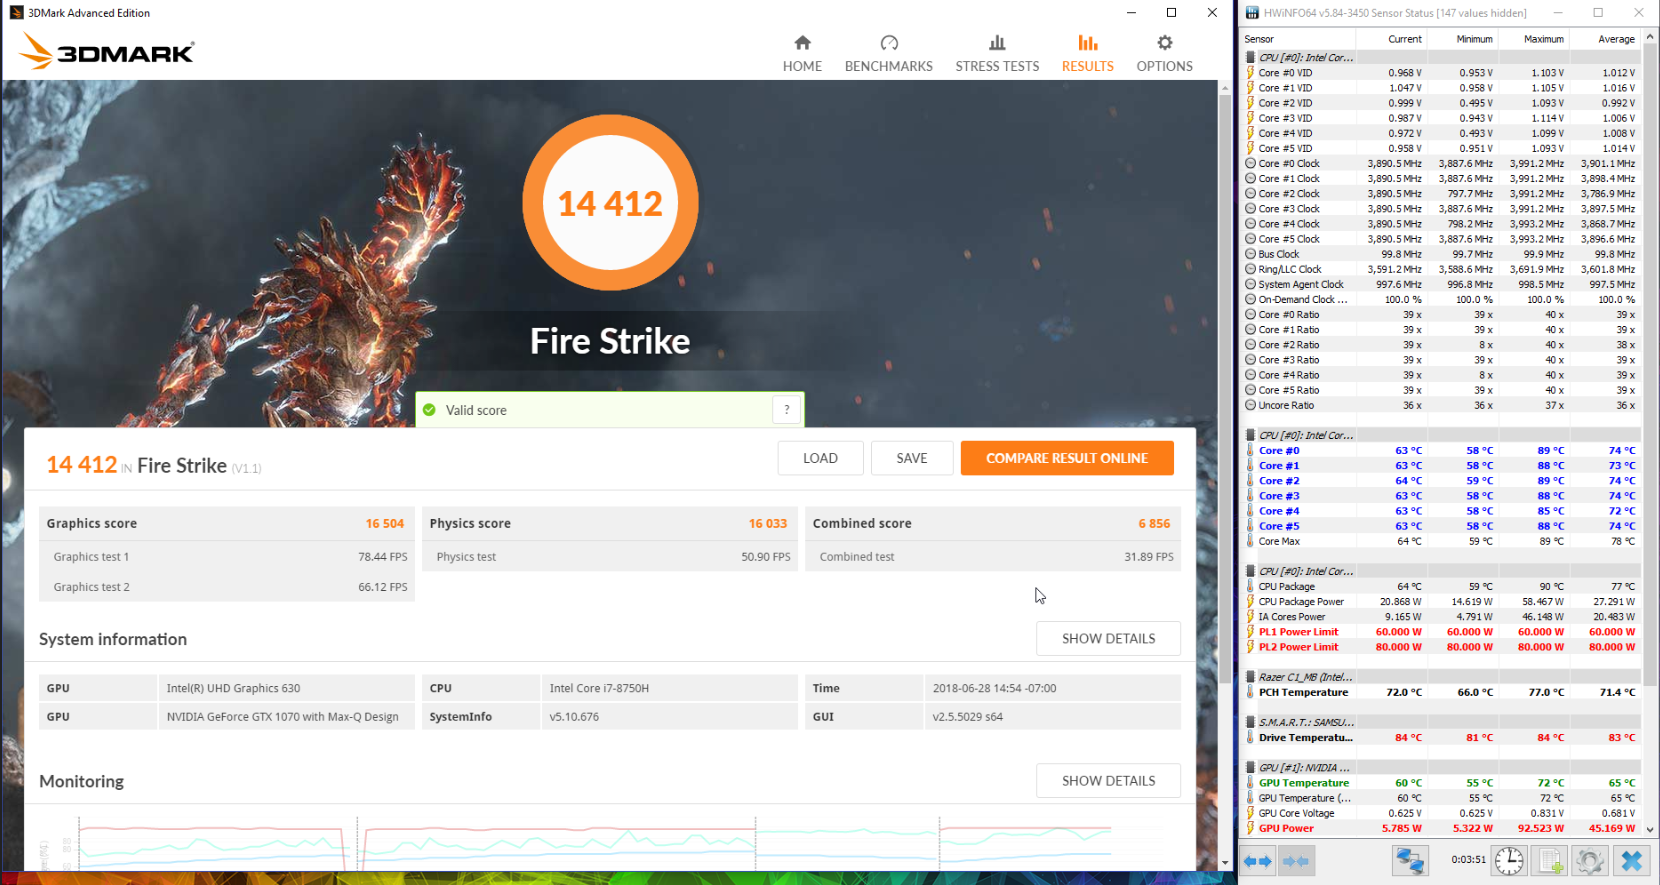Click the HWiNFO shrink columns arrows button
Image resolution: width=1660 pixels, height=885 pixels.
point(1296,861)
